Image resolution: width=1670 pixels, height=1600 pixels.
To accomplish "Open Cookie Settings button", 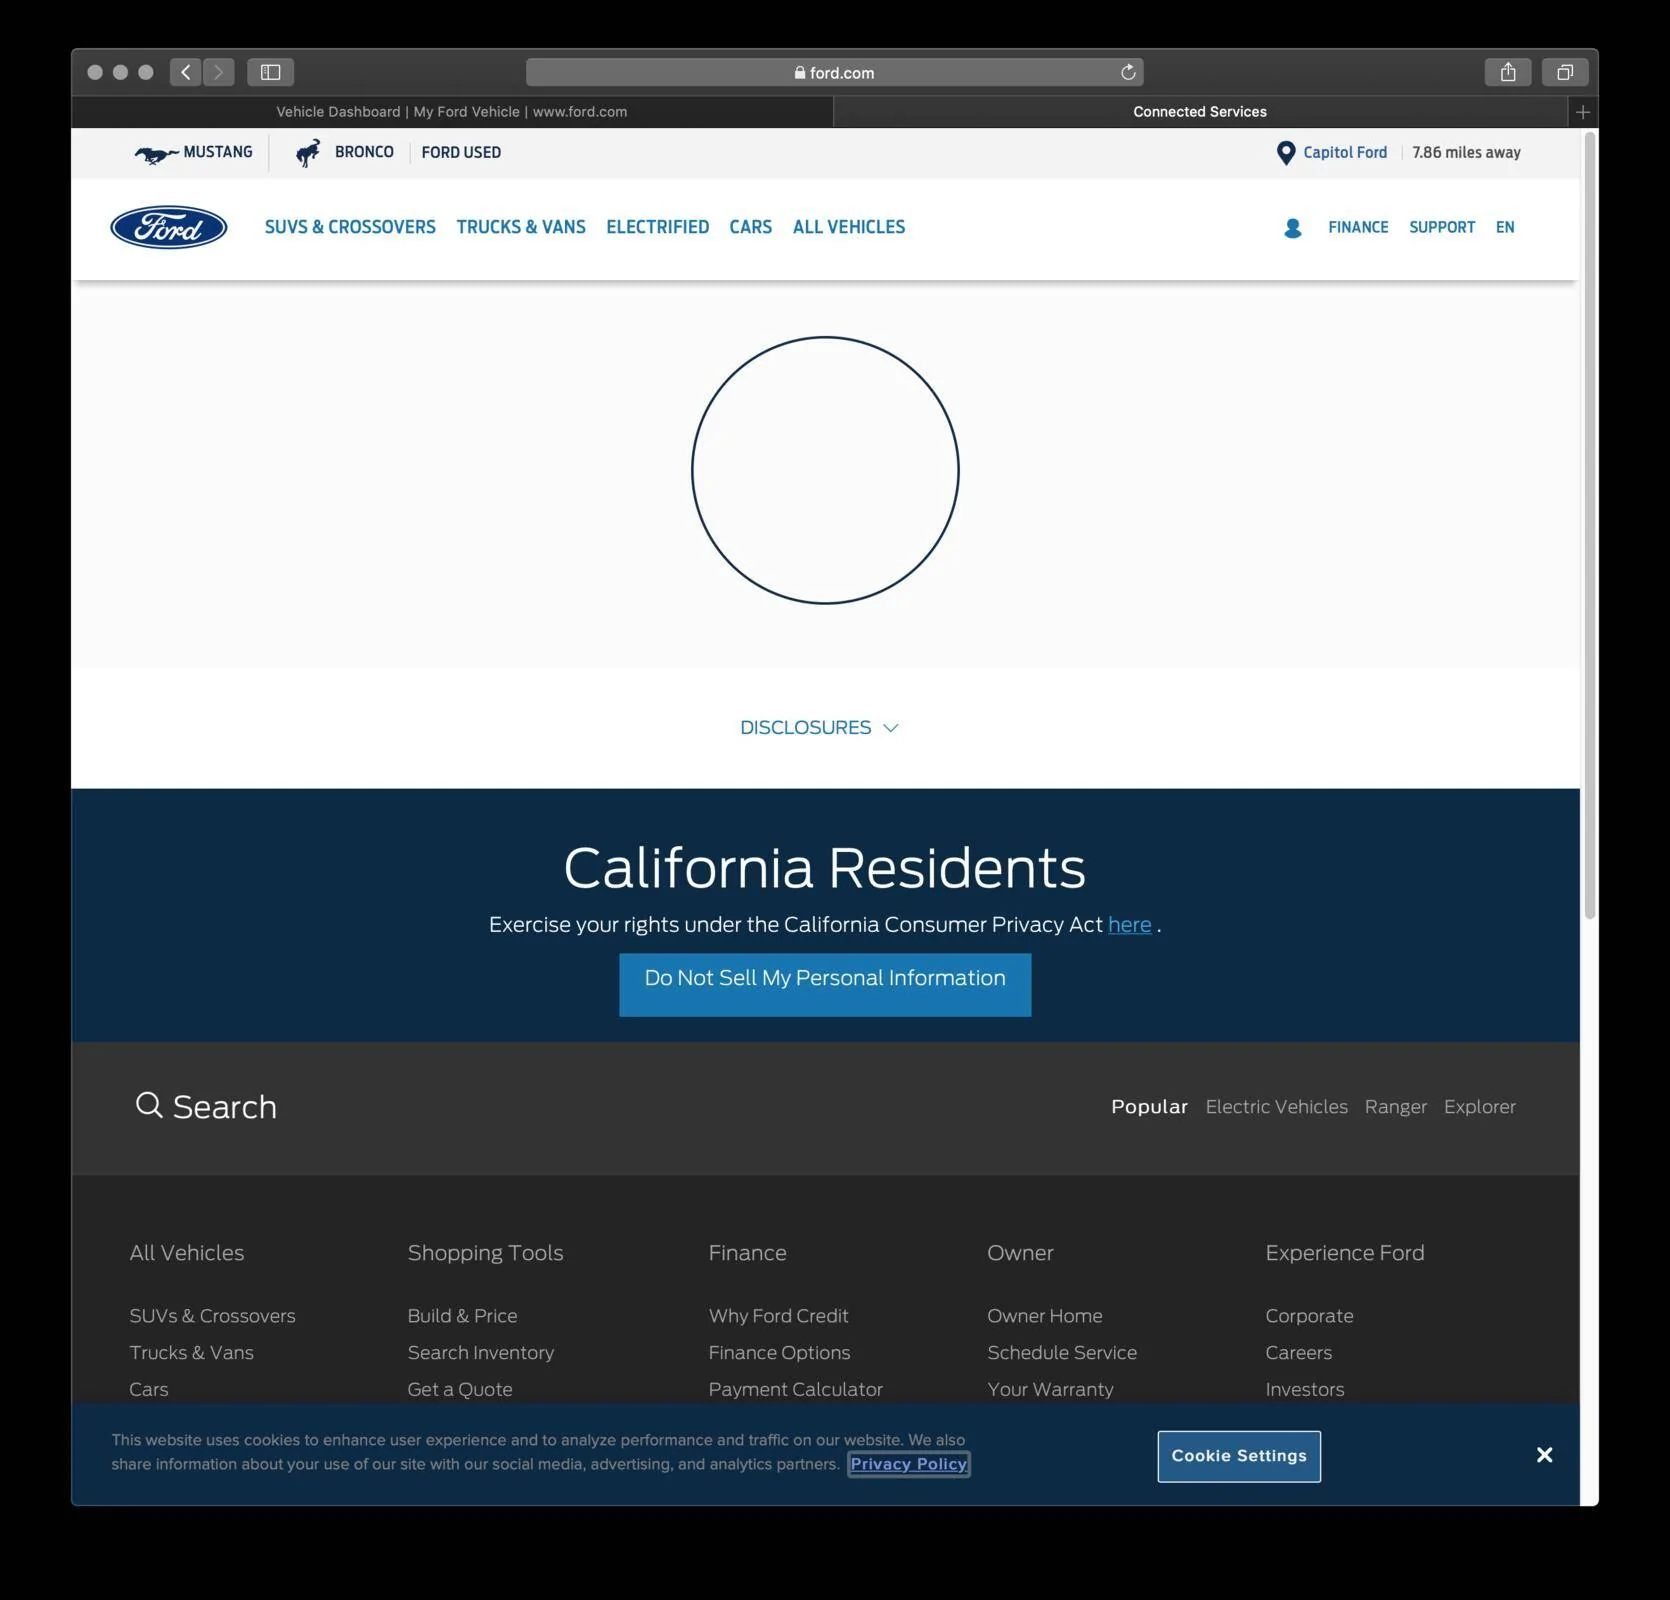I will point(1239,1456).
